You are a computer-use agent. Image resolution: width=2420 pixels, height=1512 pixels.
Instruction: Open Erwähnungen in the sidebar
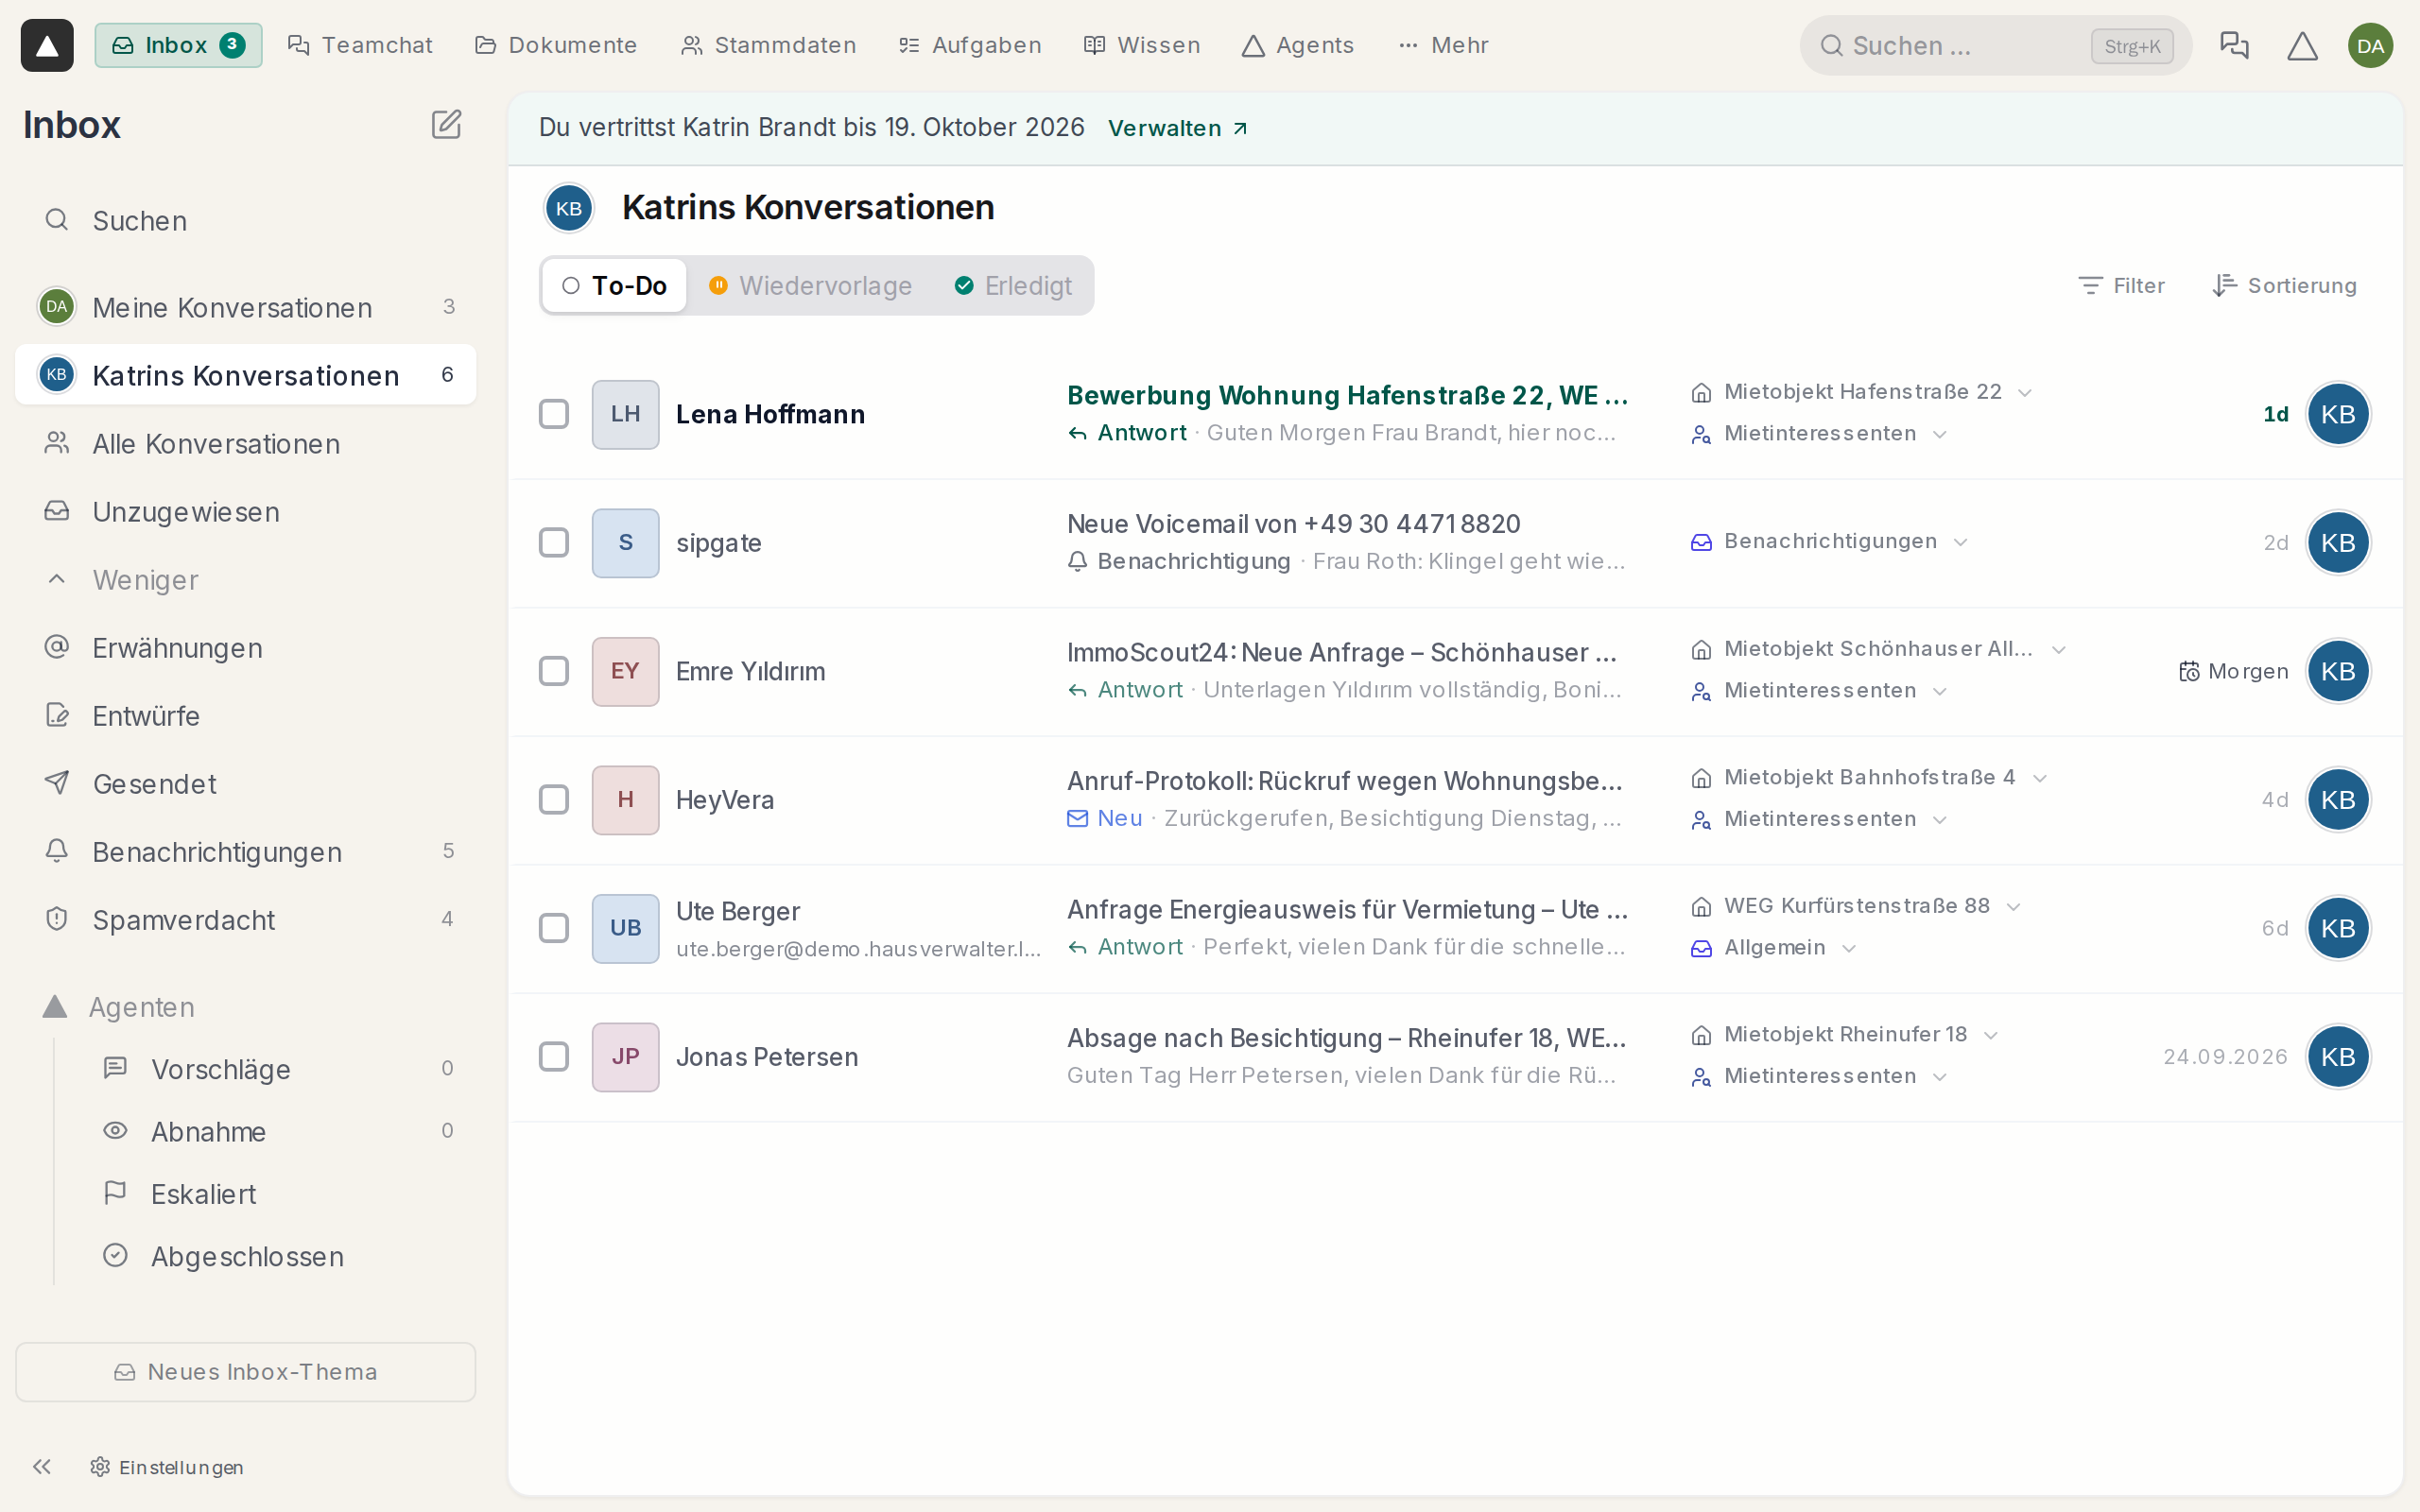tap(246, 648)
